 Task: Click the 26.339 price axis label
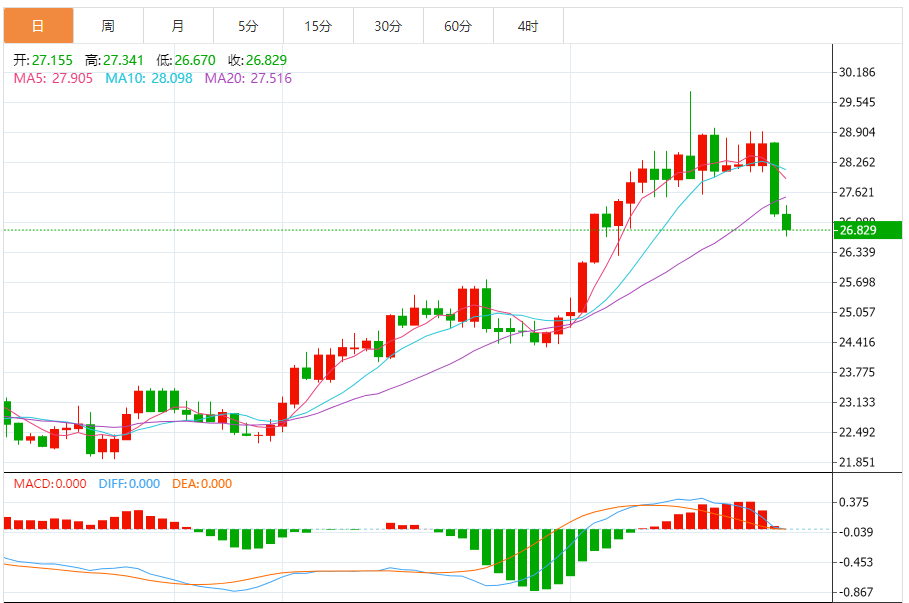click(x=857, y=252)
